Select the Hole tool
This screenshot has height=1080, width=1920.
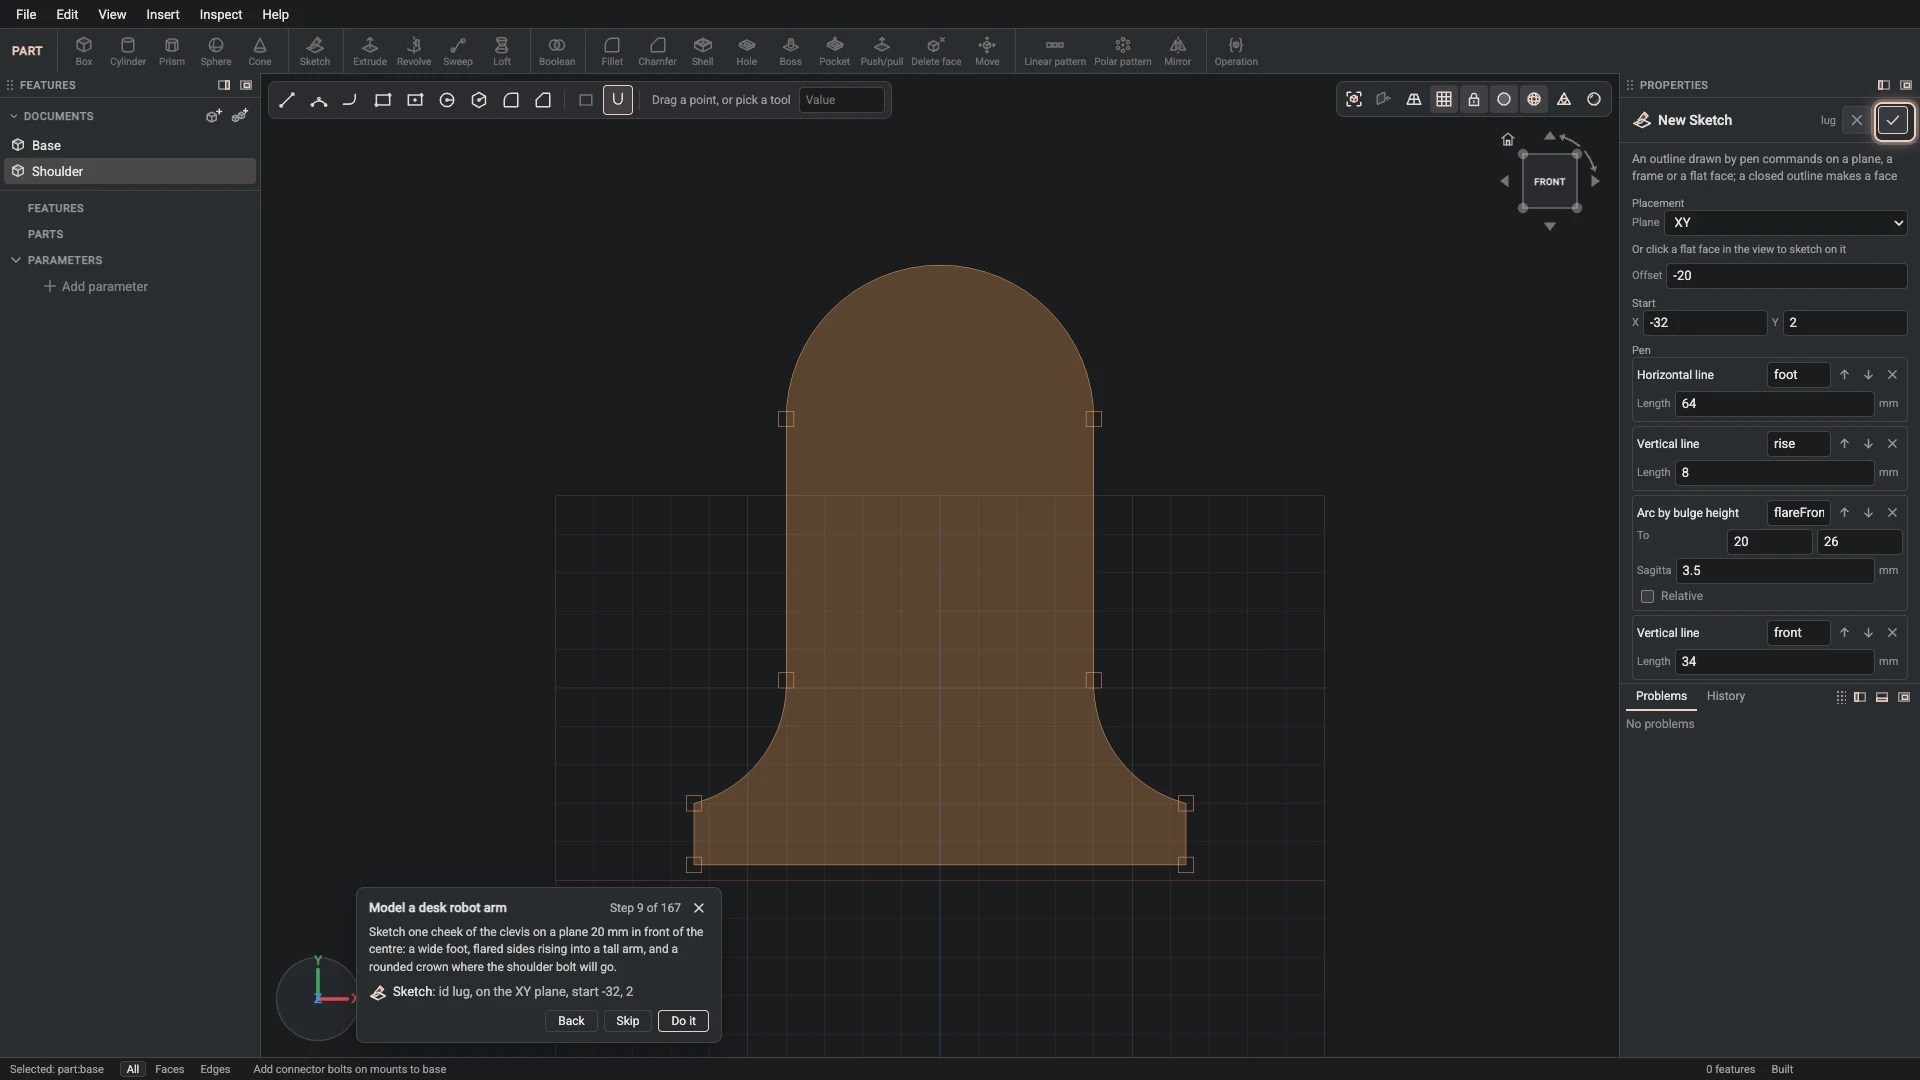(747, 51)
